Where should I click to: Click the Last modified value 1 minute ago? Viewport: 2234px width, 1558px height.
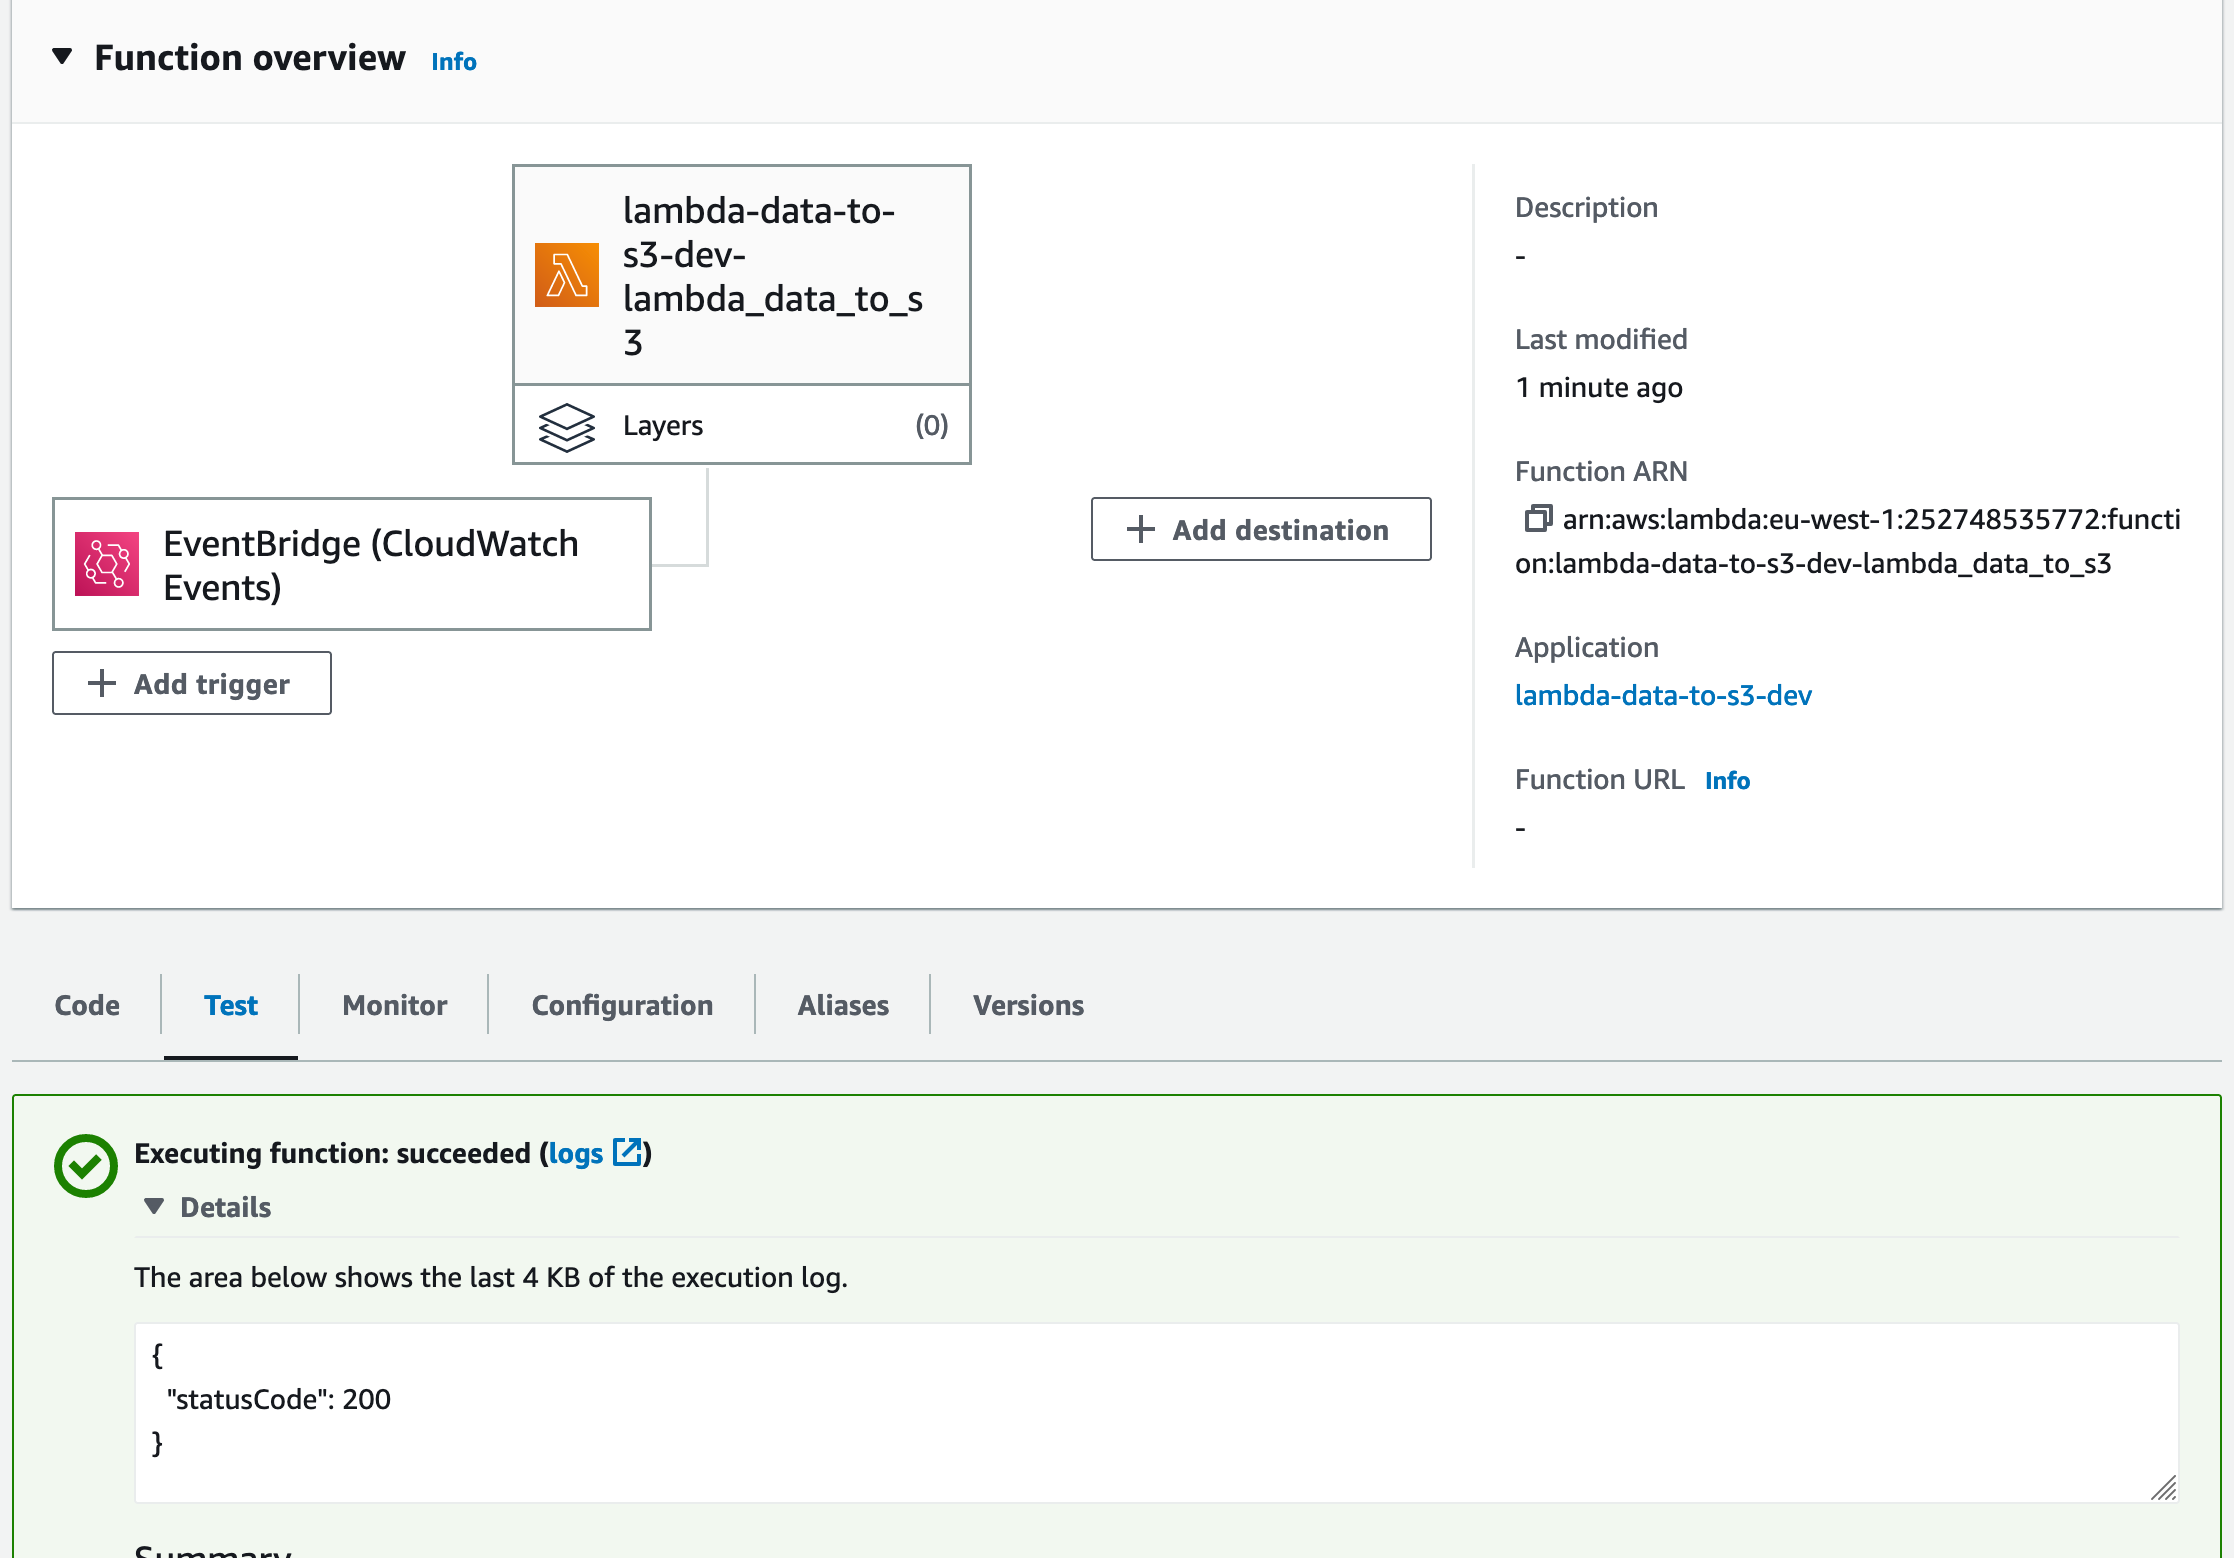tap(1599, 387)
